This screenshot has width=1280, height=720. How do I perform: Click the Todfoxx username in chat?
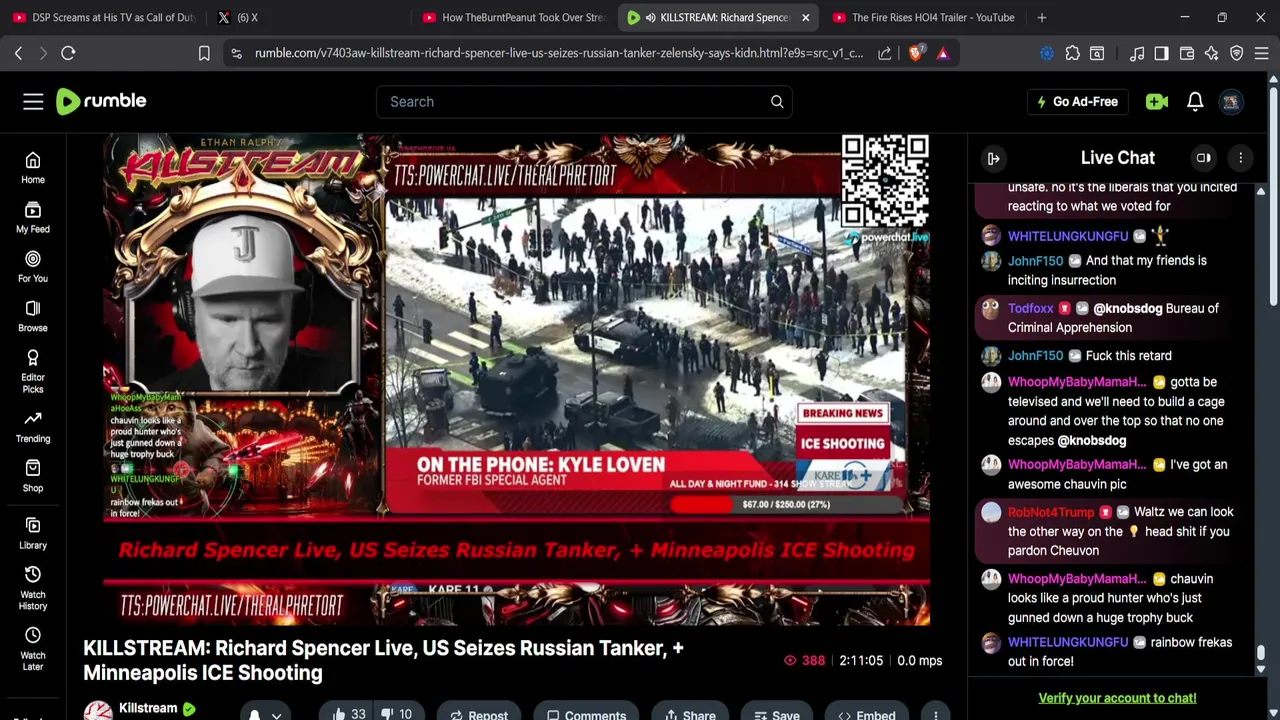pos(1030,308)
